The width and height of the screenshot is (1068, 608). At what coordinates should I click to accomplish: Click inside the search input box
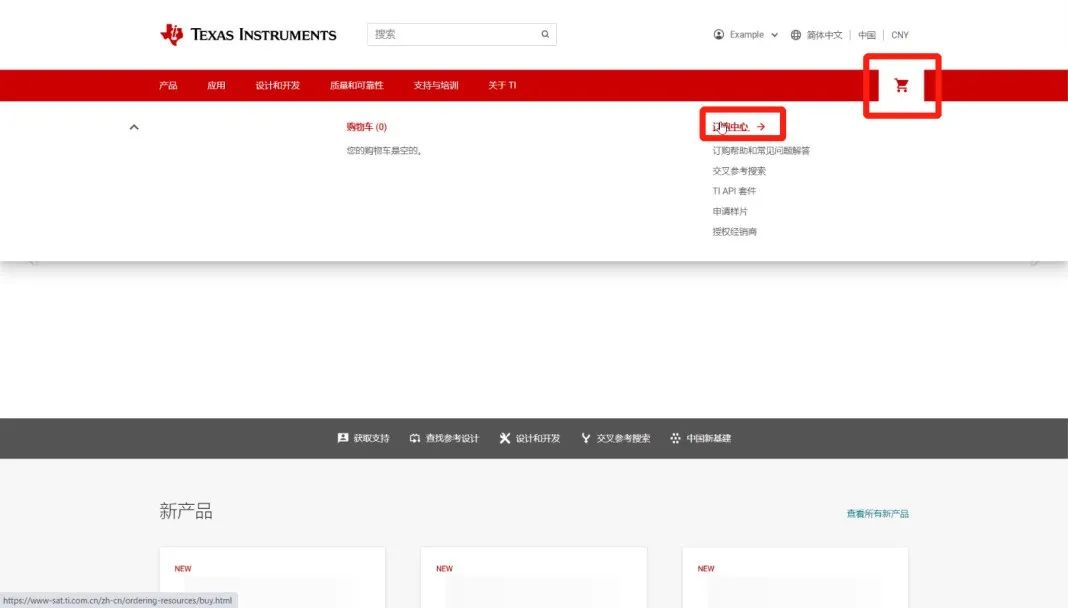coord(450,34)
